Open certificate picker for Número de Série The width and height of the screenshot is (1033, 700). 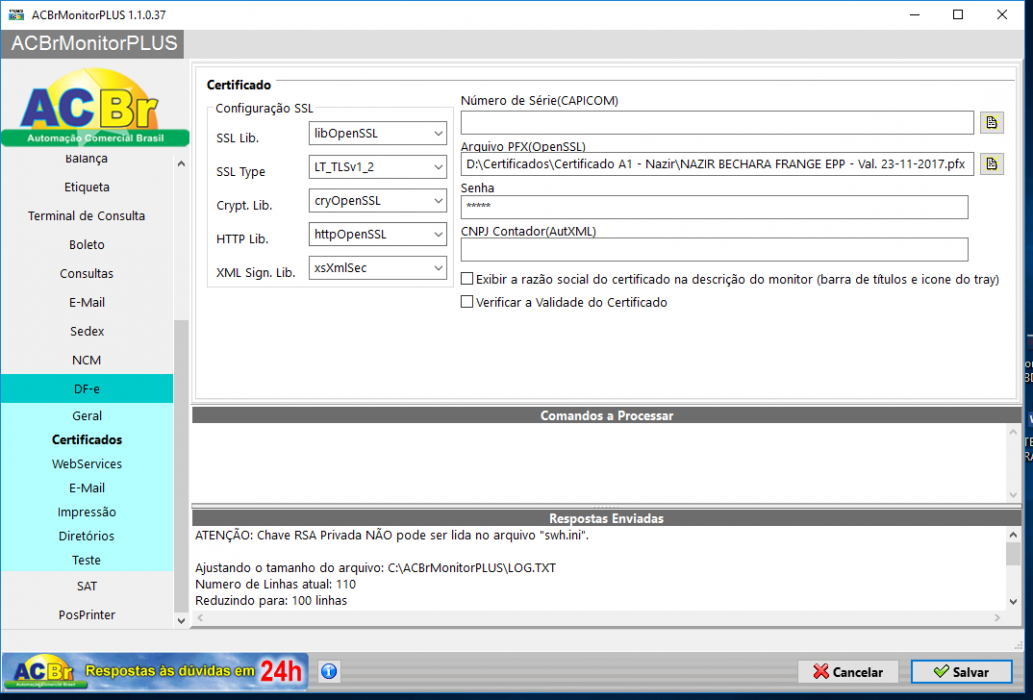click(x=991, y=122)
